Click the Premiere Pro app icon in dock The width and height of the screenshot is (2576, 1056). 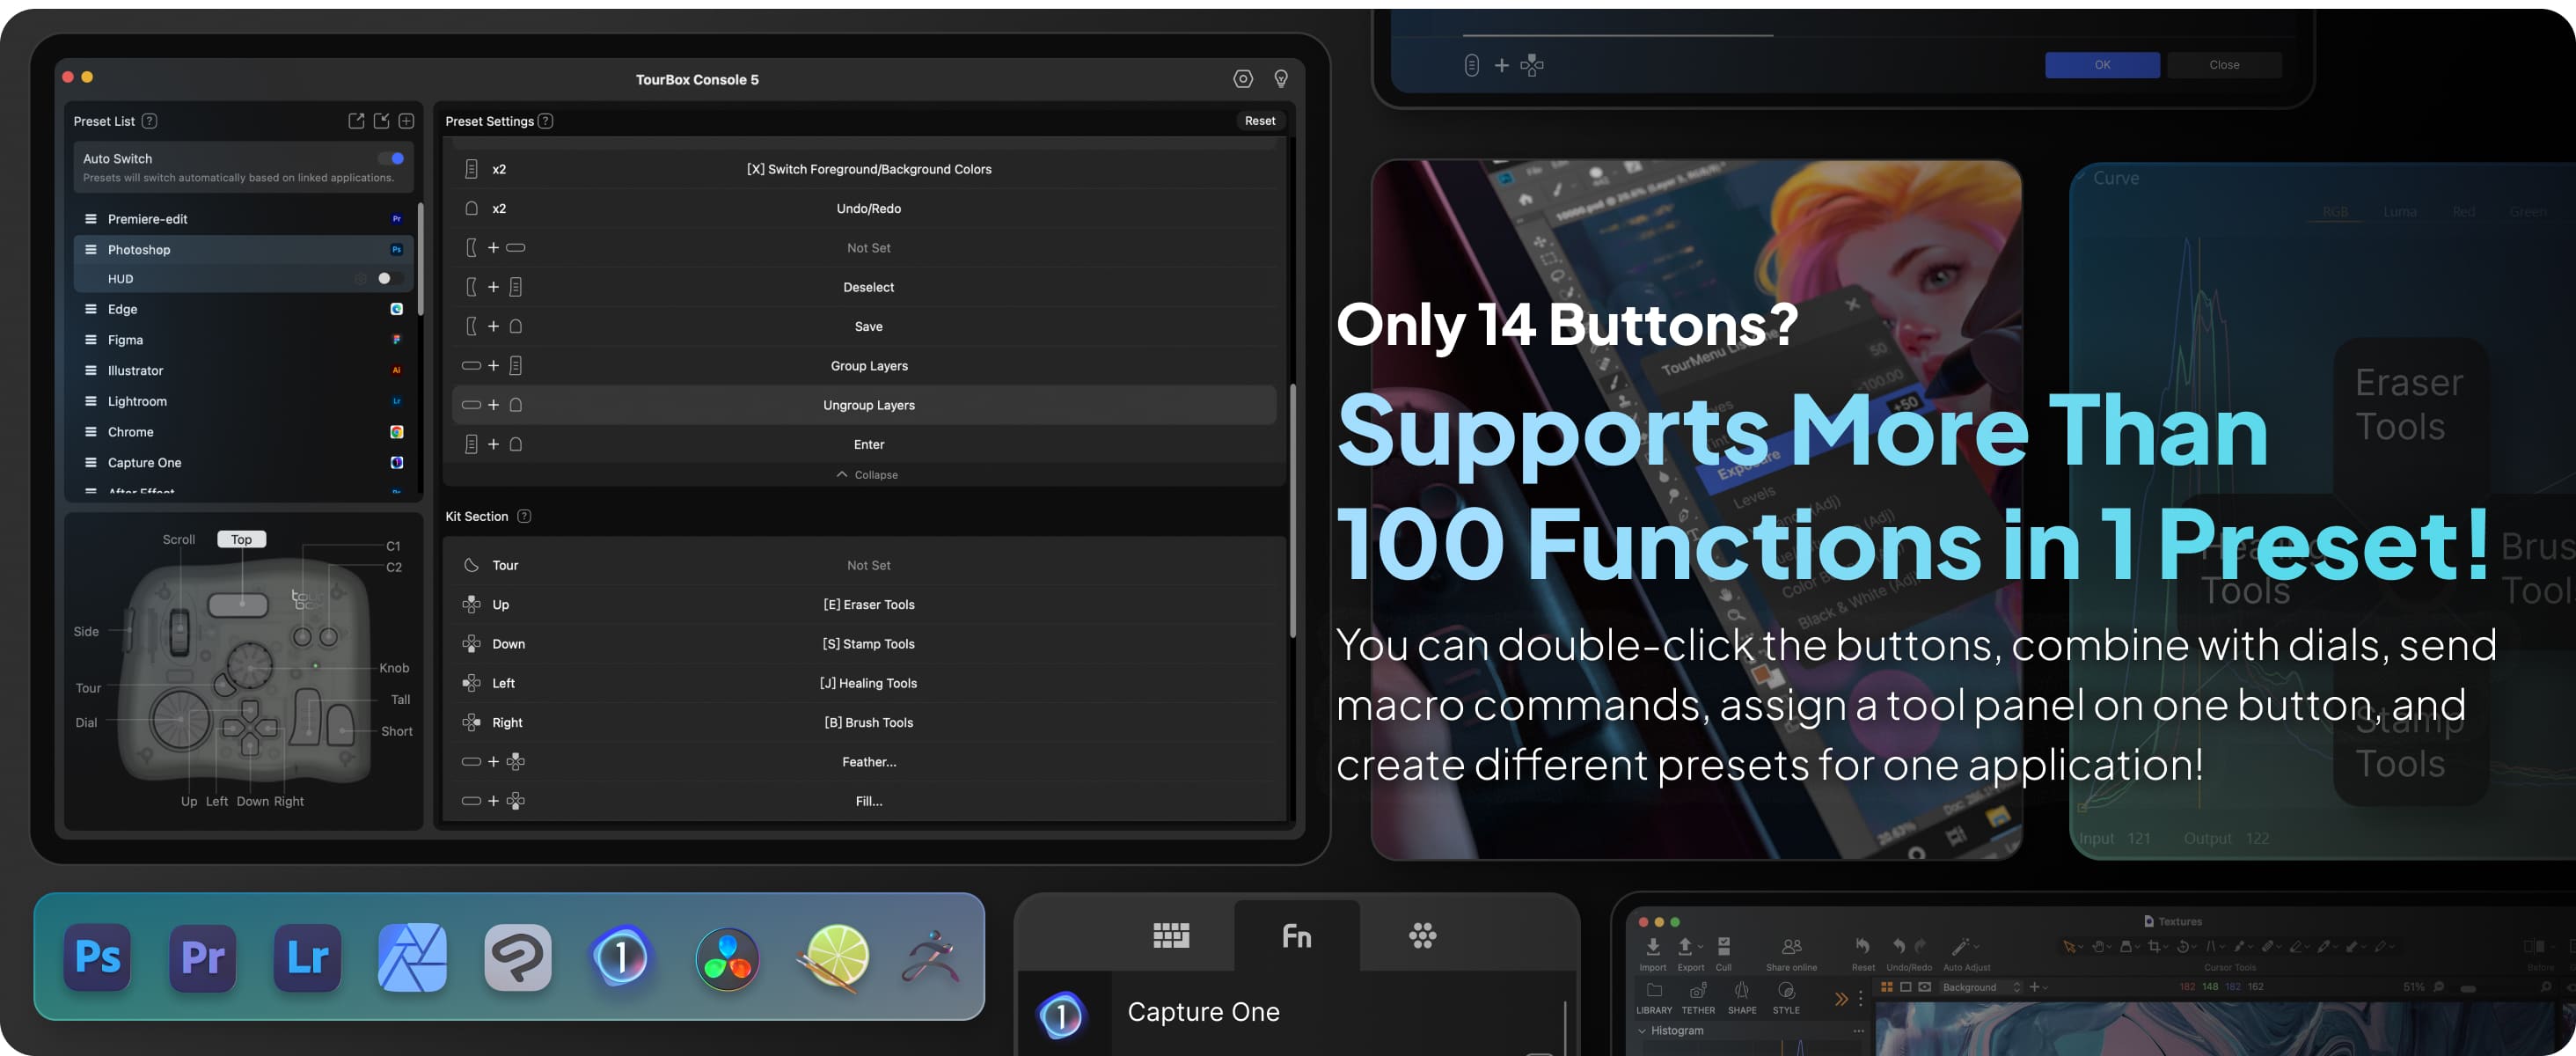click(x=203, y=957)
